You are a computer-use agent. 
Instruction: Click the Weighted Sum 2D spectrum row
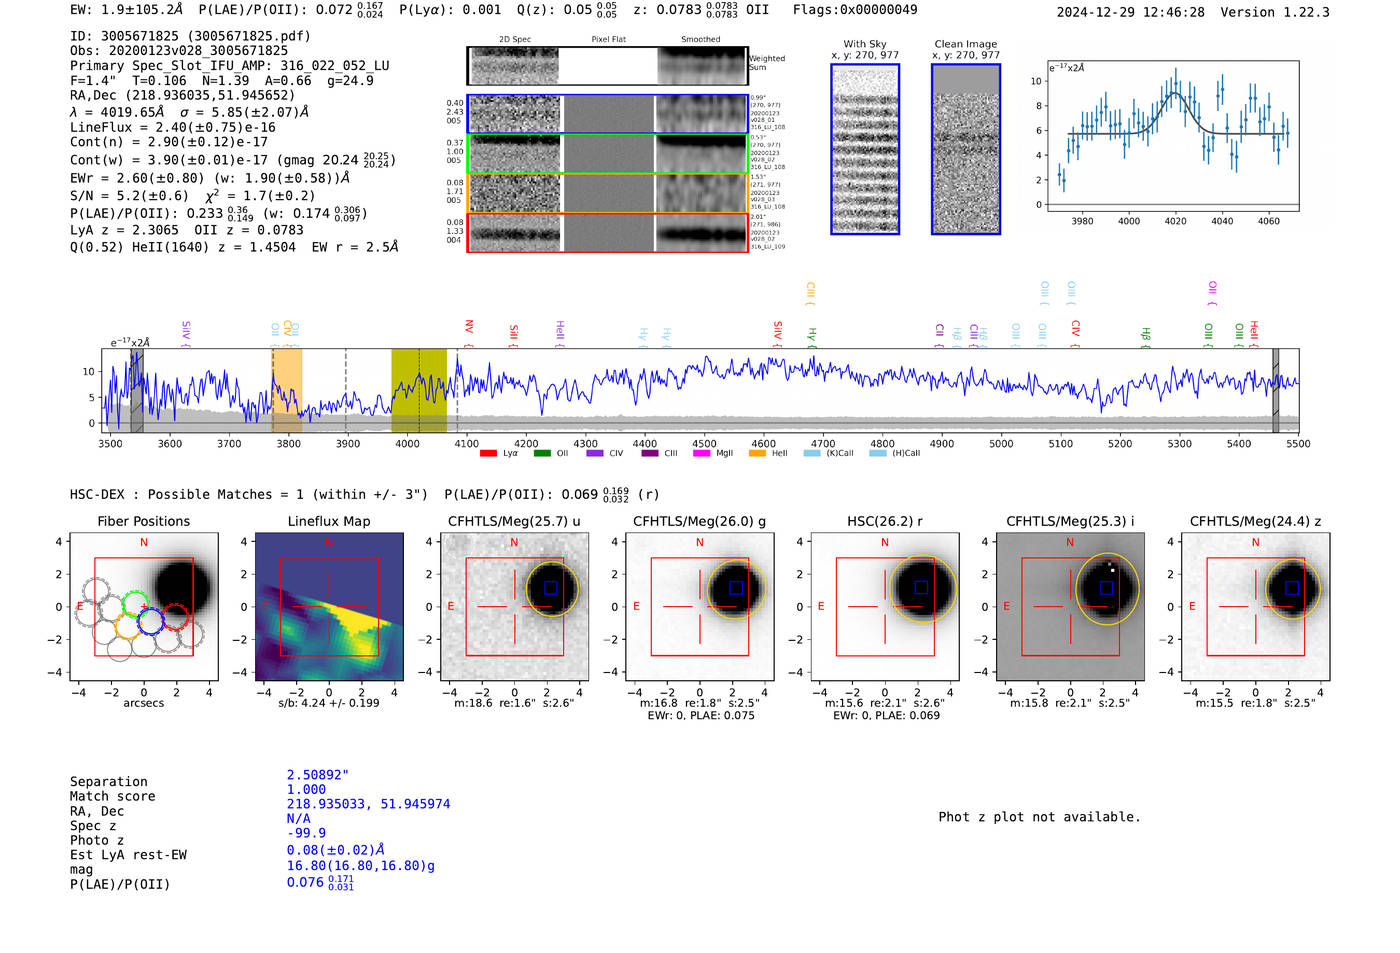coord(608,66)
